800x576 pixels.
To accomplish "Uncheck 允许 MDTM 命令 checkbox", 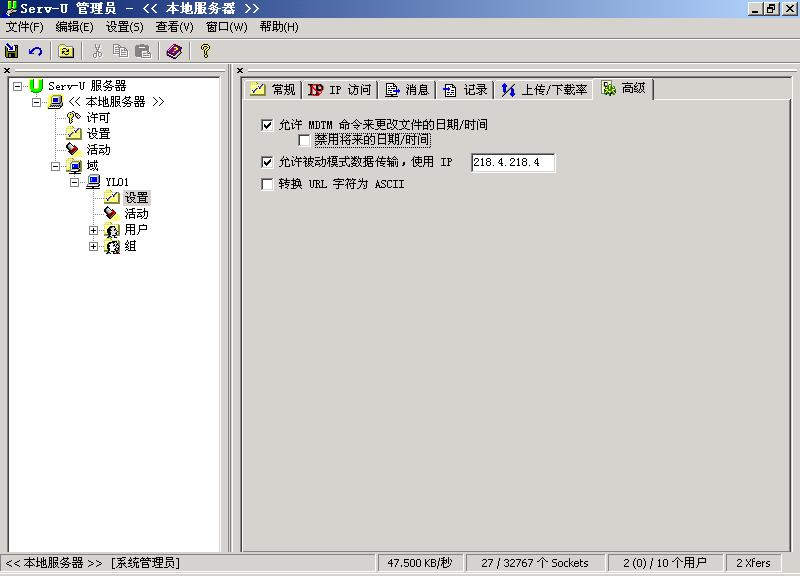I will click(267, 125).
